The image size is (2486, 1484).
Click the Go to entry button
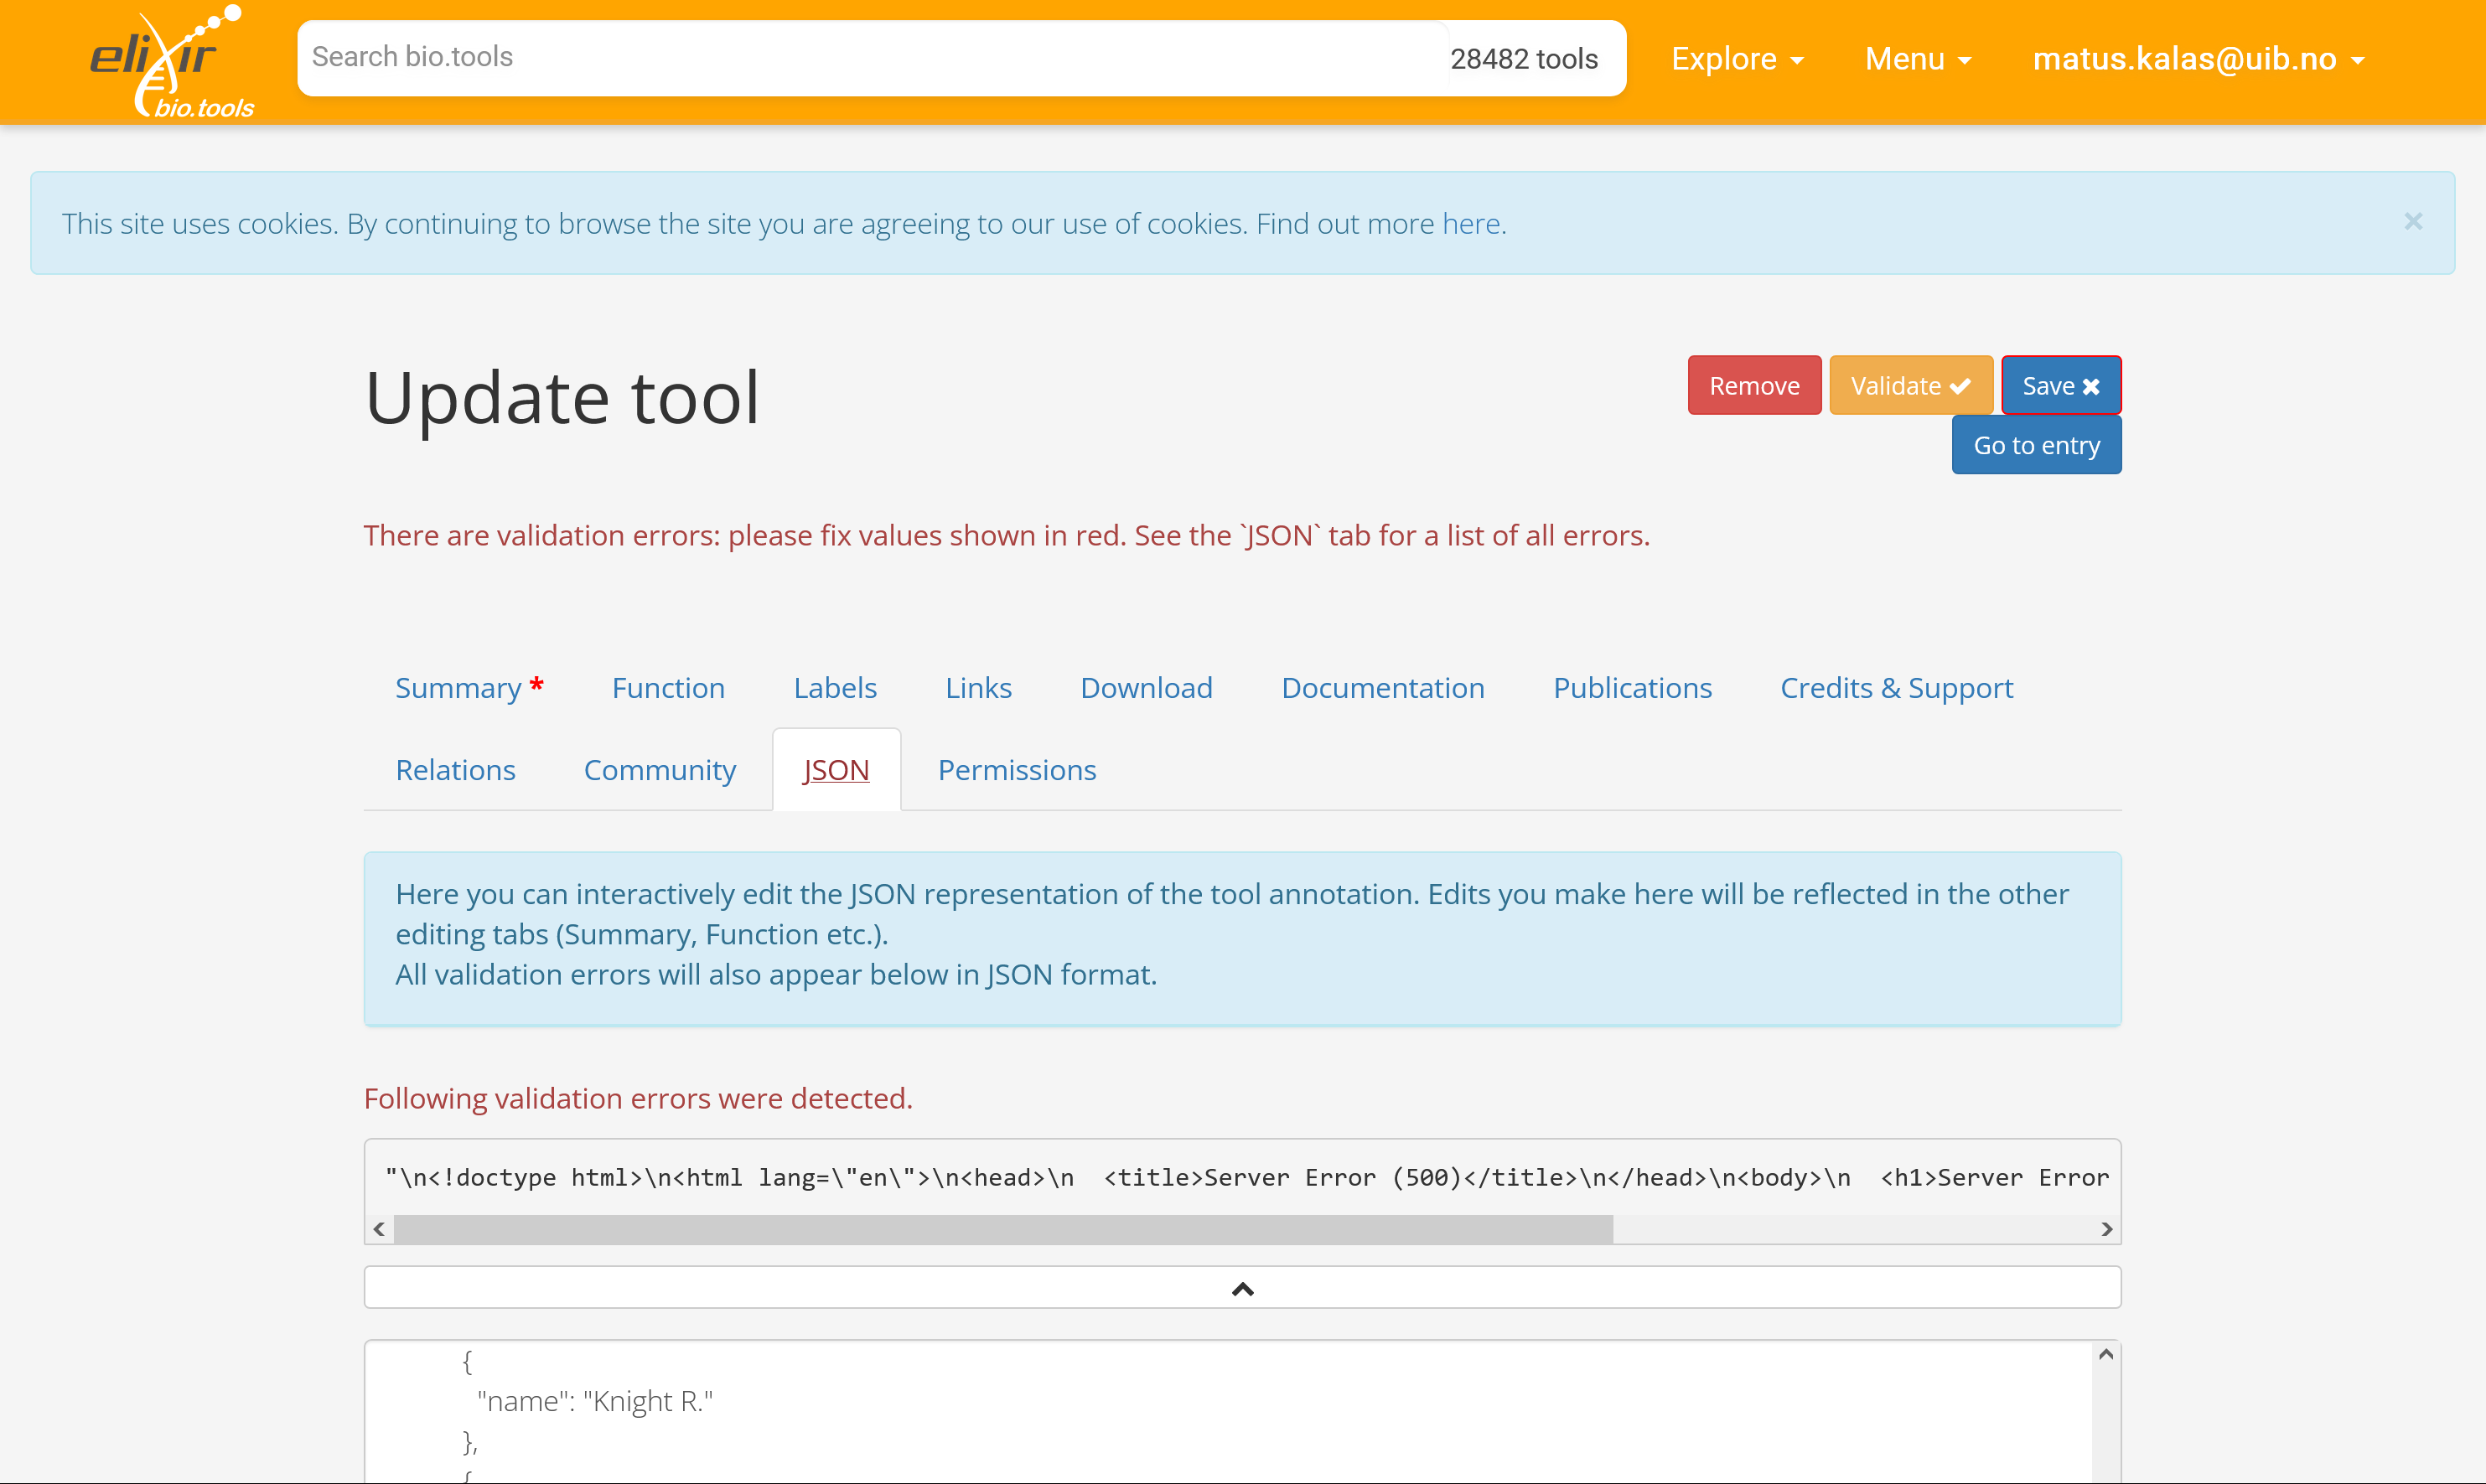(2036, 445)
